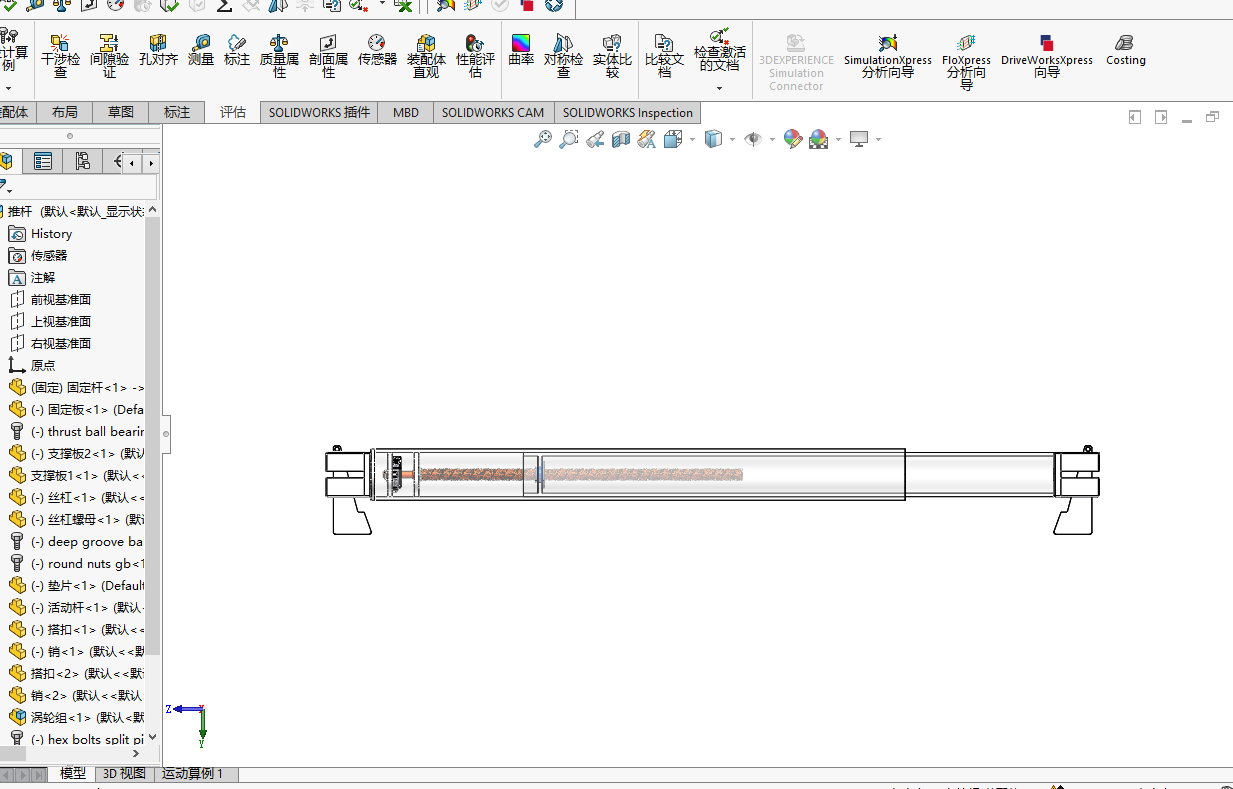Screen dimensions: 1233x789
Task: Select the 丝杠<1> component
Action: (77, 497)
